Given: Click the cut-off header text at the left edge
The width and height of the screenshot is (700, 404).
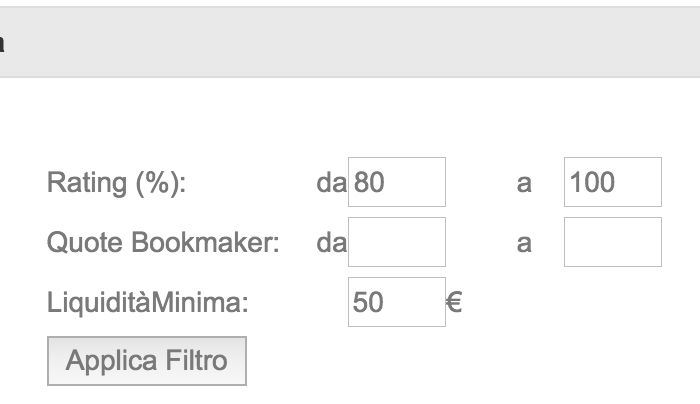Looking at the screenshot, I should pos(2,43).
